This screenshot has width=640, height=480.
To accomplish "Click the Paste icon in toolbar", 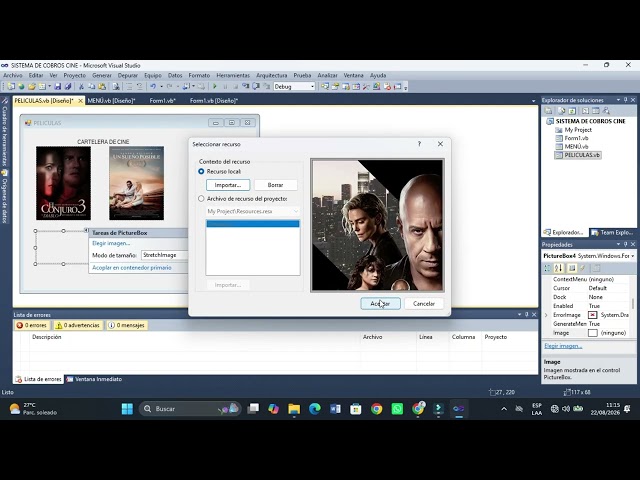I will click(x=102, y=87).
